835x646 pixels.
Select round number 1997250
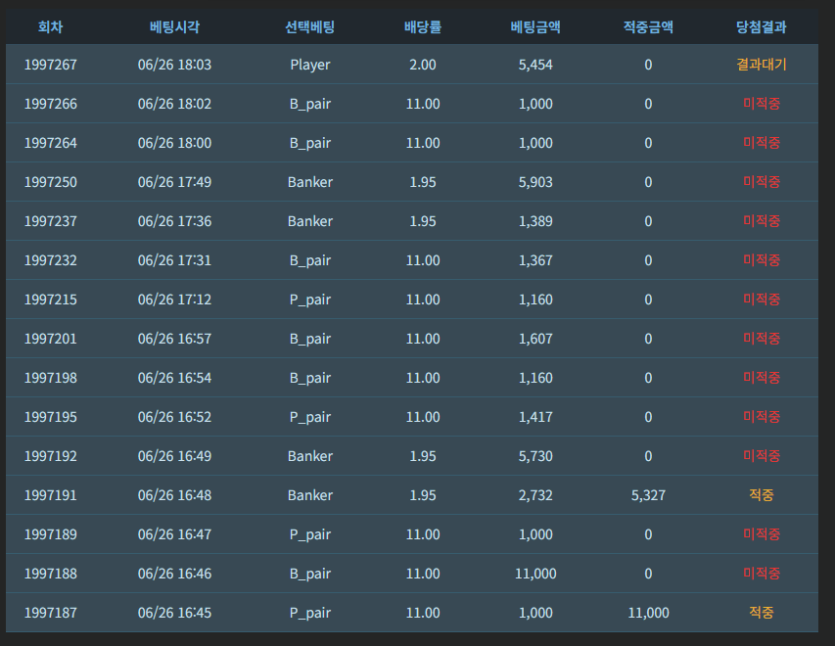51,182
